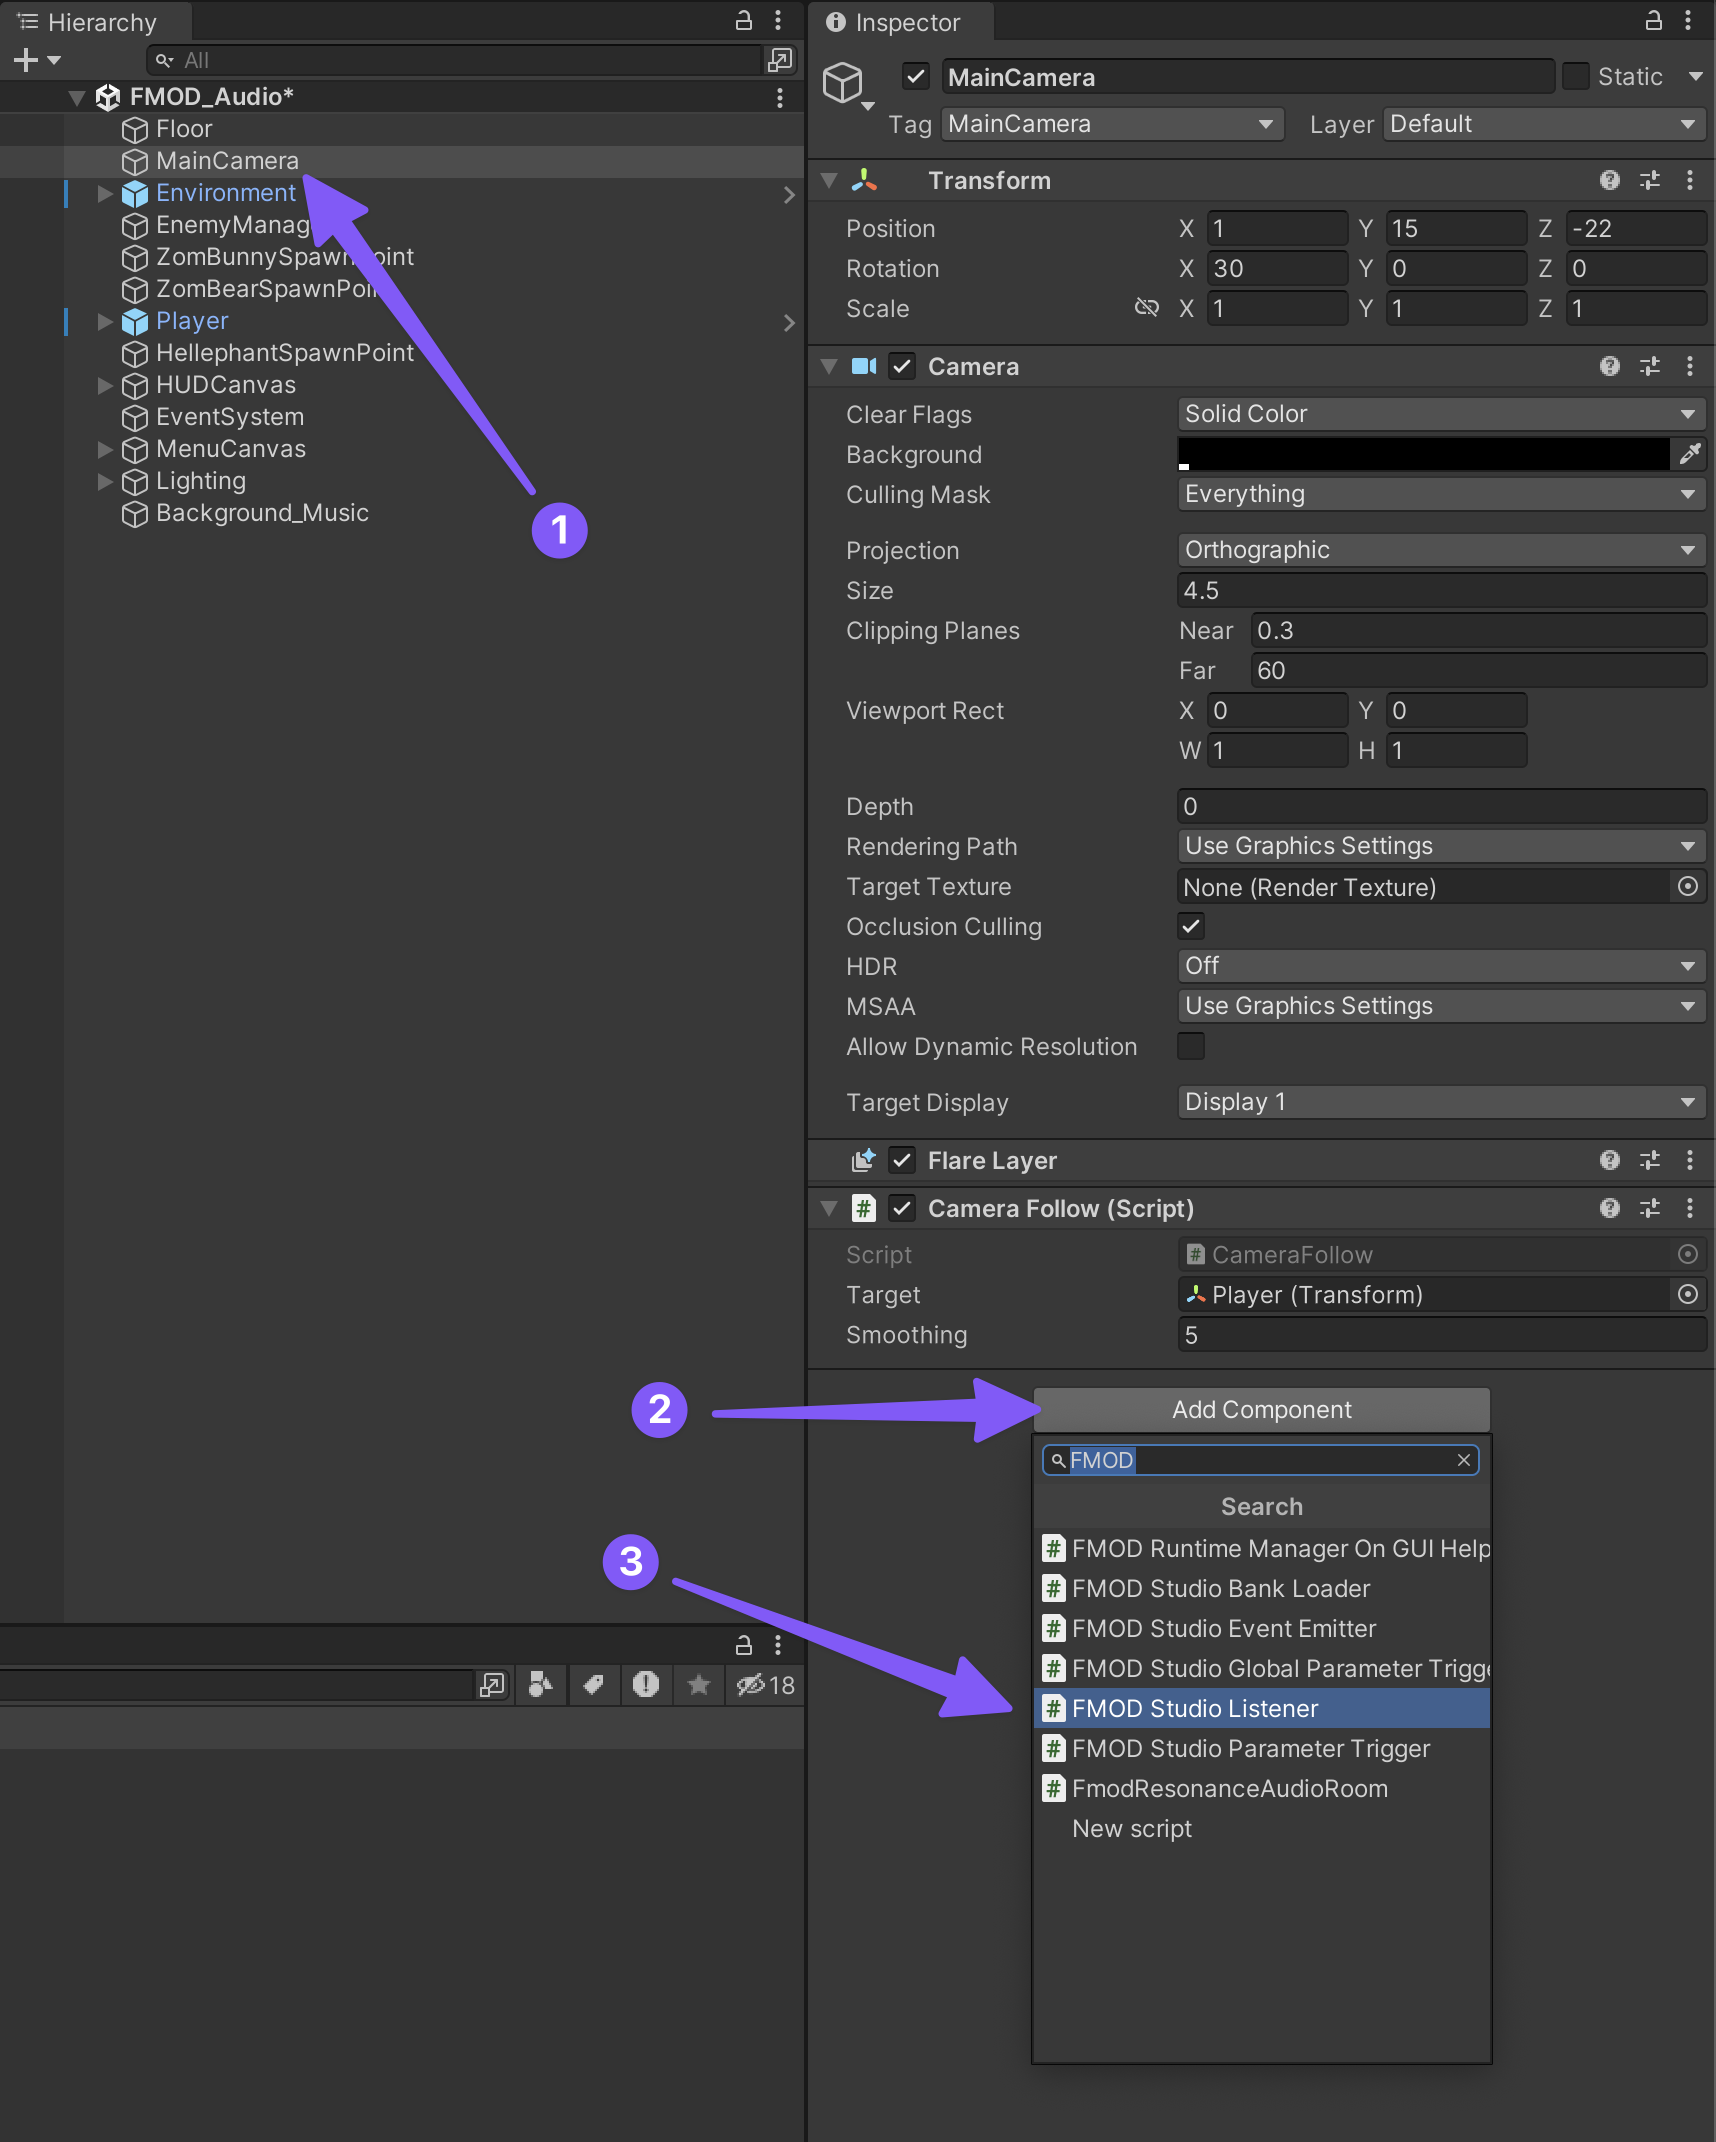
Task: Click Target Texture object picker circle
Action: pos(1688,886)
